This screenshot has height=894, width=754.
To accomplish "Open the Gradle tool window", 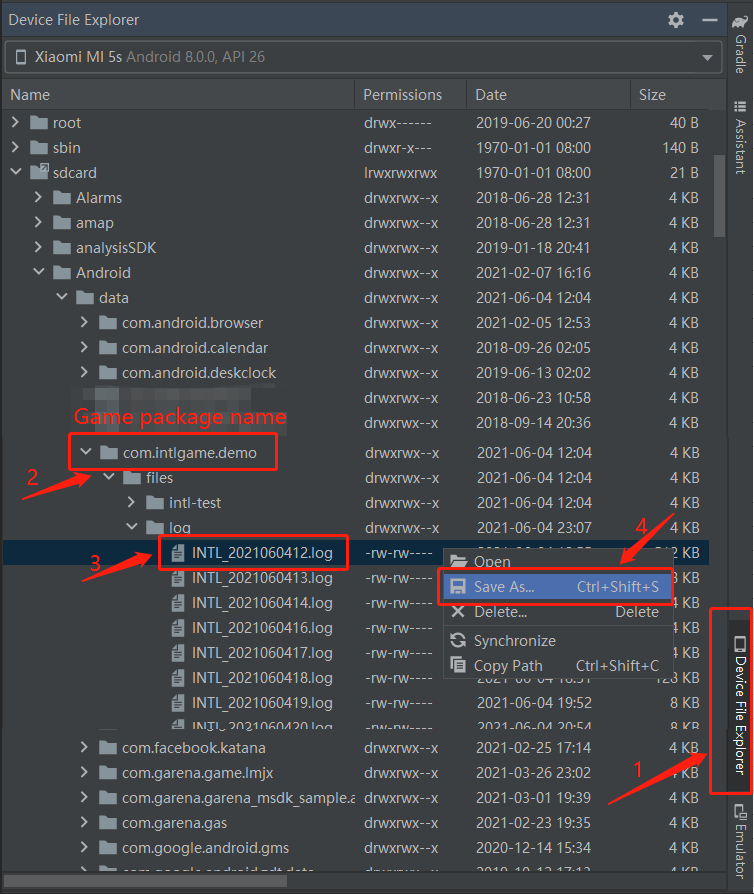I will [740, 45].
